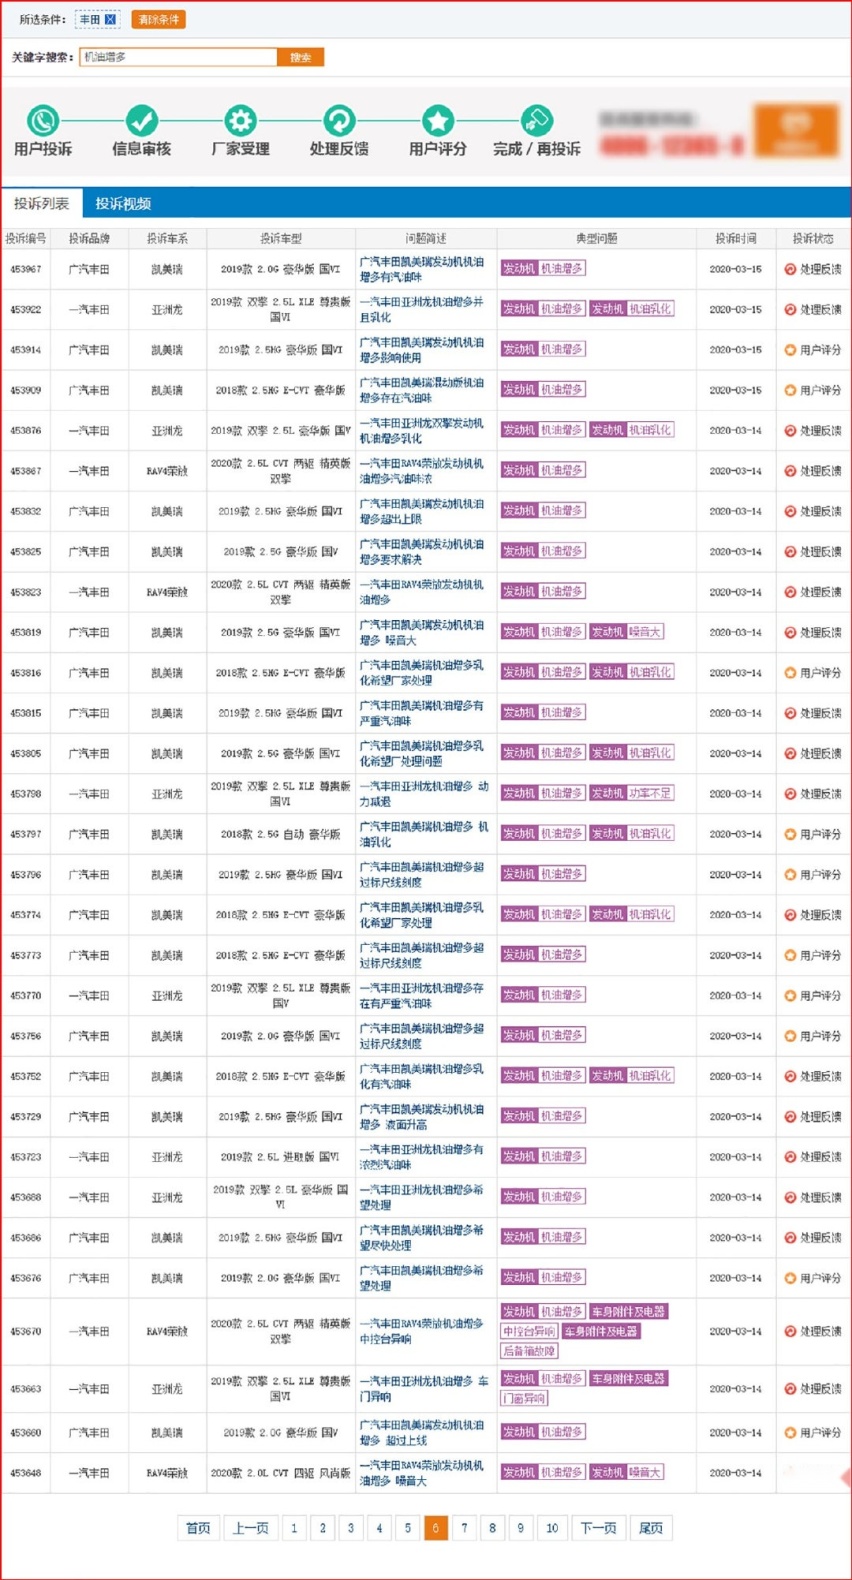Go to page 10 in pagination
This screenshot has width=852, height=1580.
click(552, 1528)
